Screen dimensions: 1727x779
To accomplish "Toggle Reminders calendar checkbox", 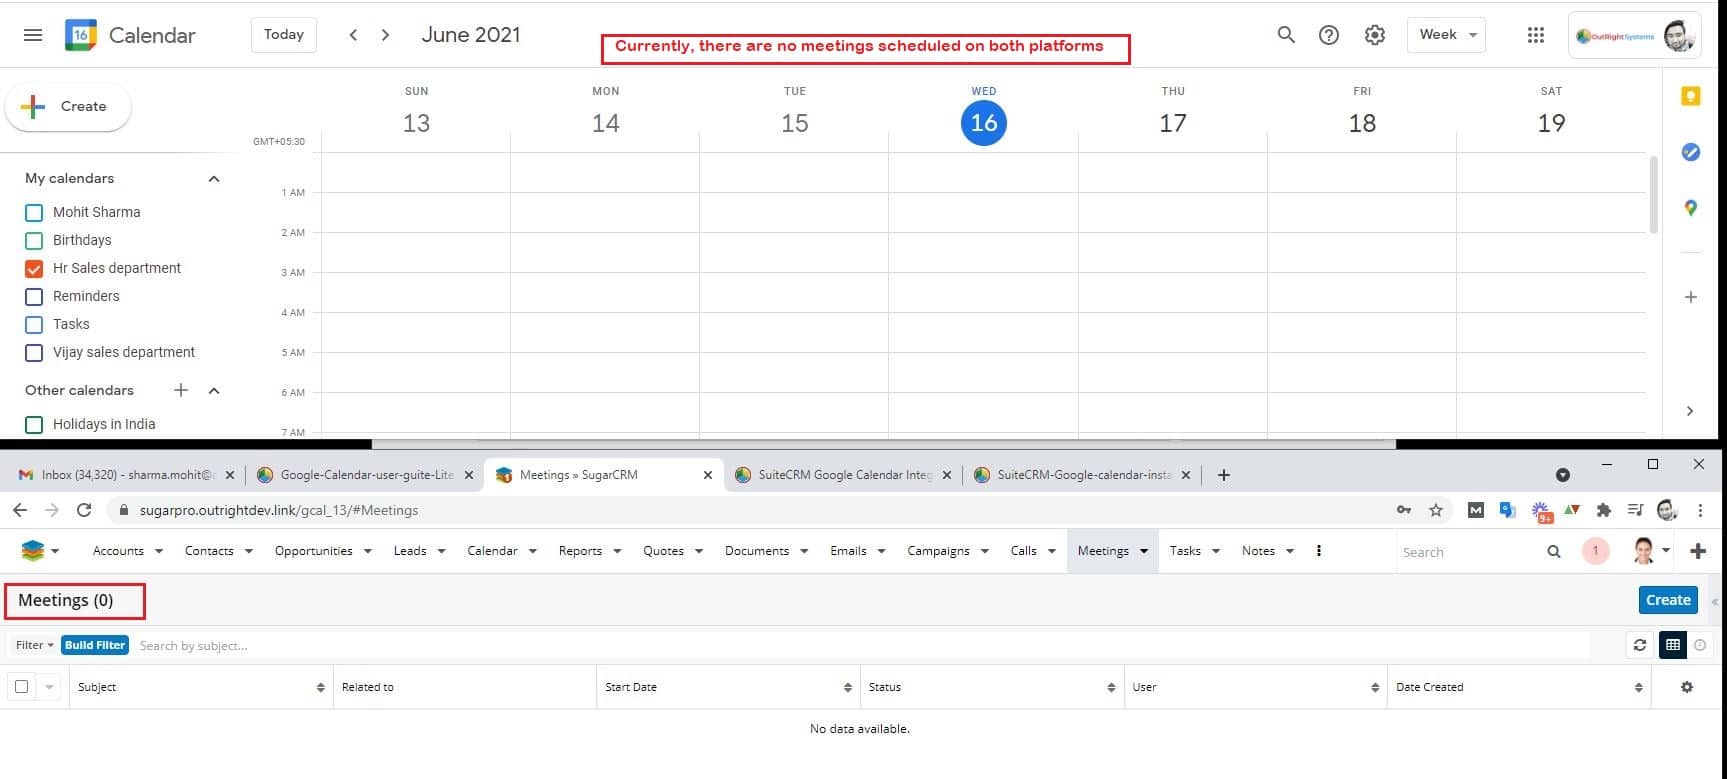I will 34,297.
